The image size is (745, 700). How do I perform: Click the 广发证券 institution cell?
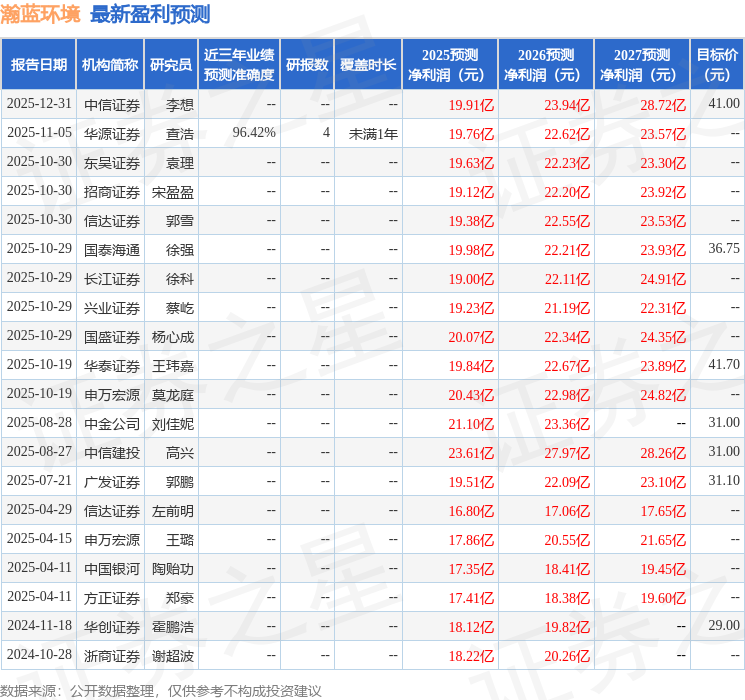112,482
